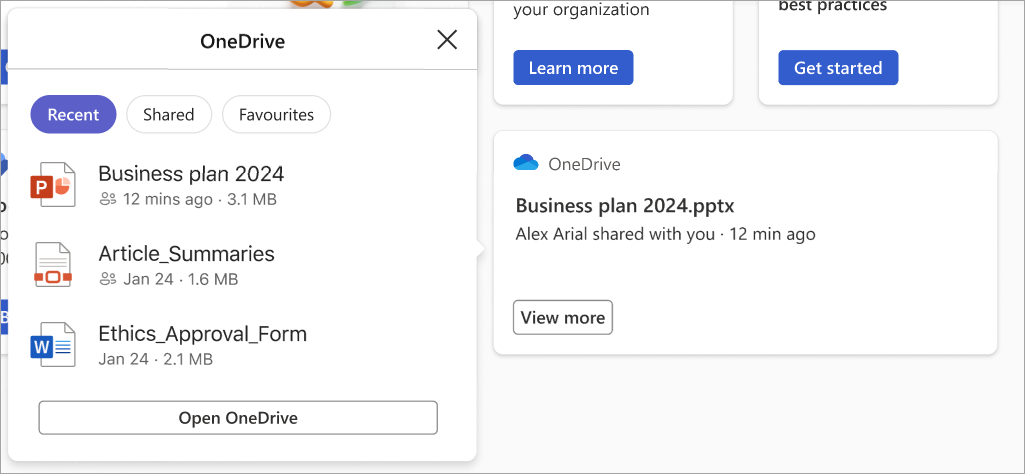Image resolution: width=1025 pixels, height=474 pixels.
Task: Click the PowerPoint icon for Business plan 2024
Action: [53, 185]
